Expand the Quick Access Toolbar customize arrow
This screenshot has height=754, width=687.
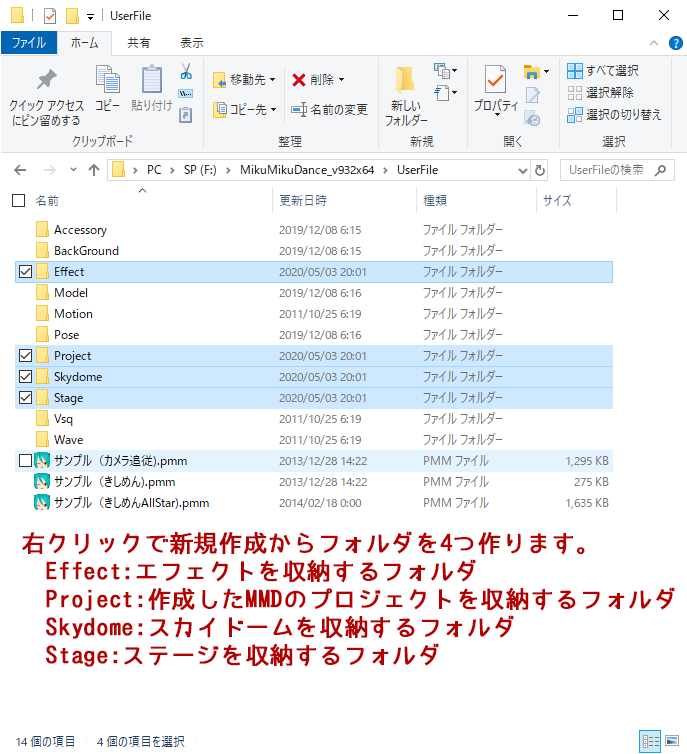click(x=90, y=17)
